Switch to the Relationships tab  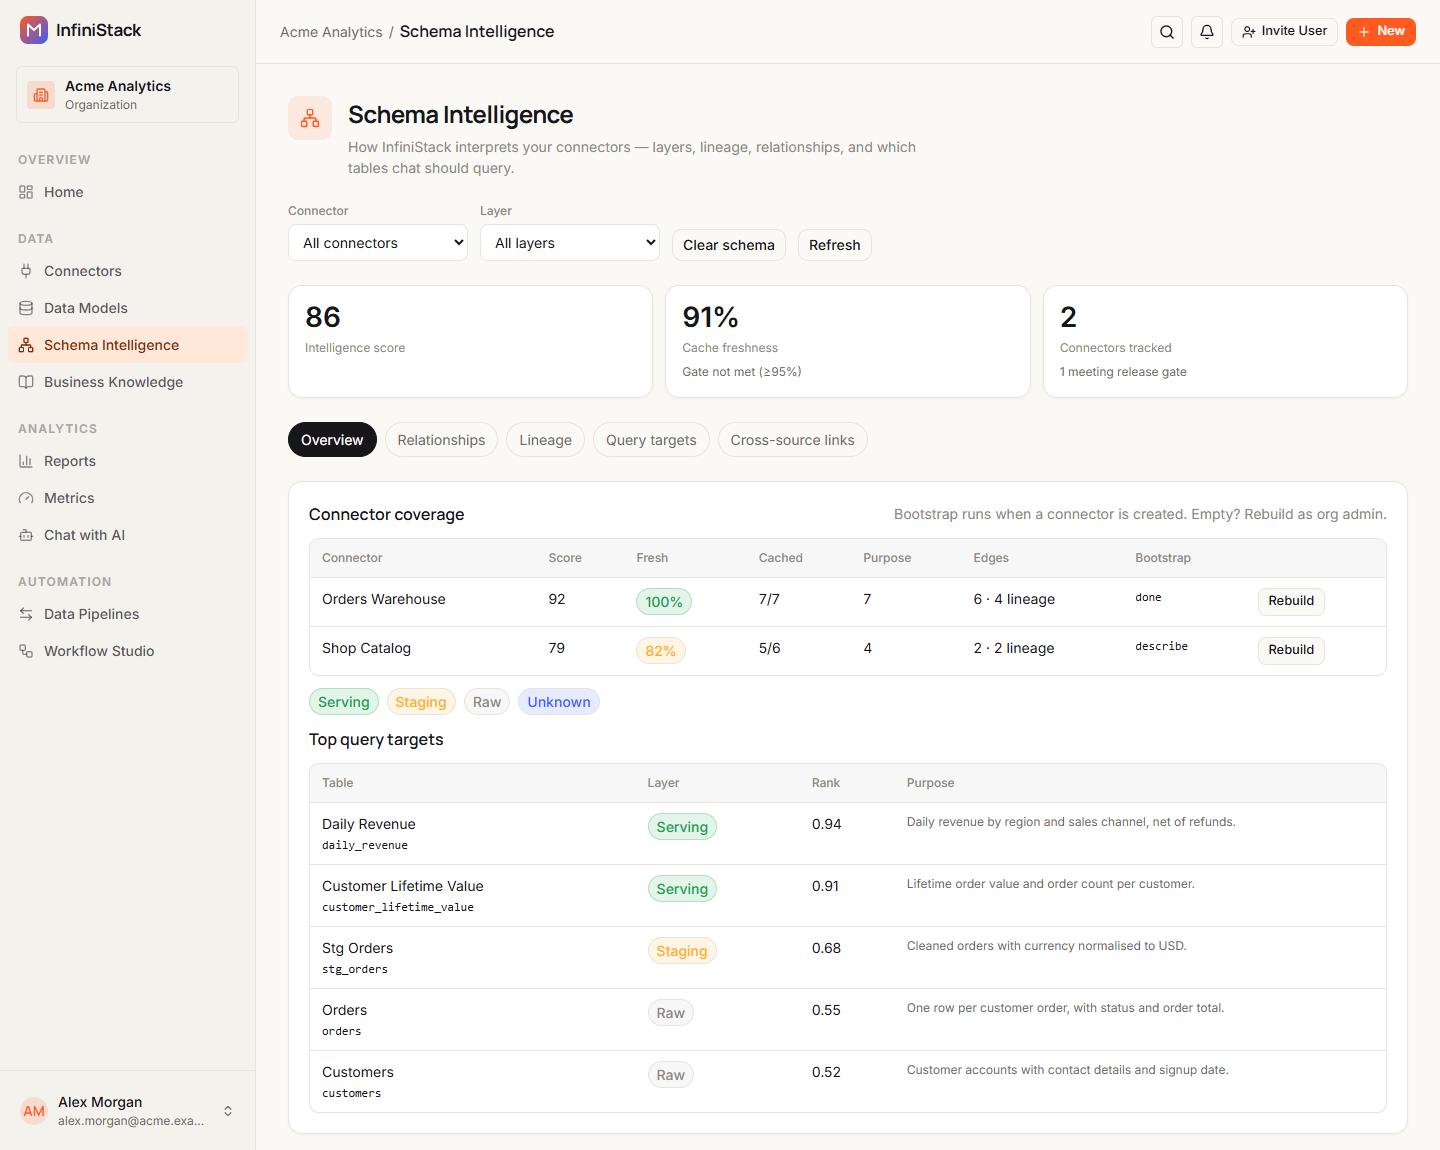[441, 440]
